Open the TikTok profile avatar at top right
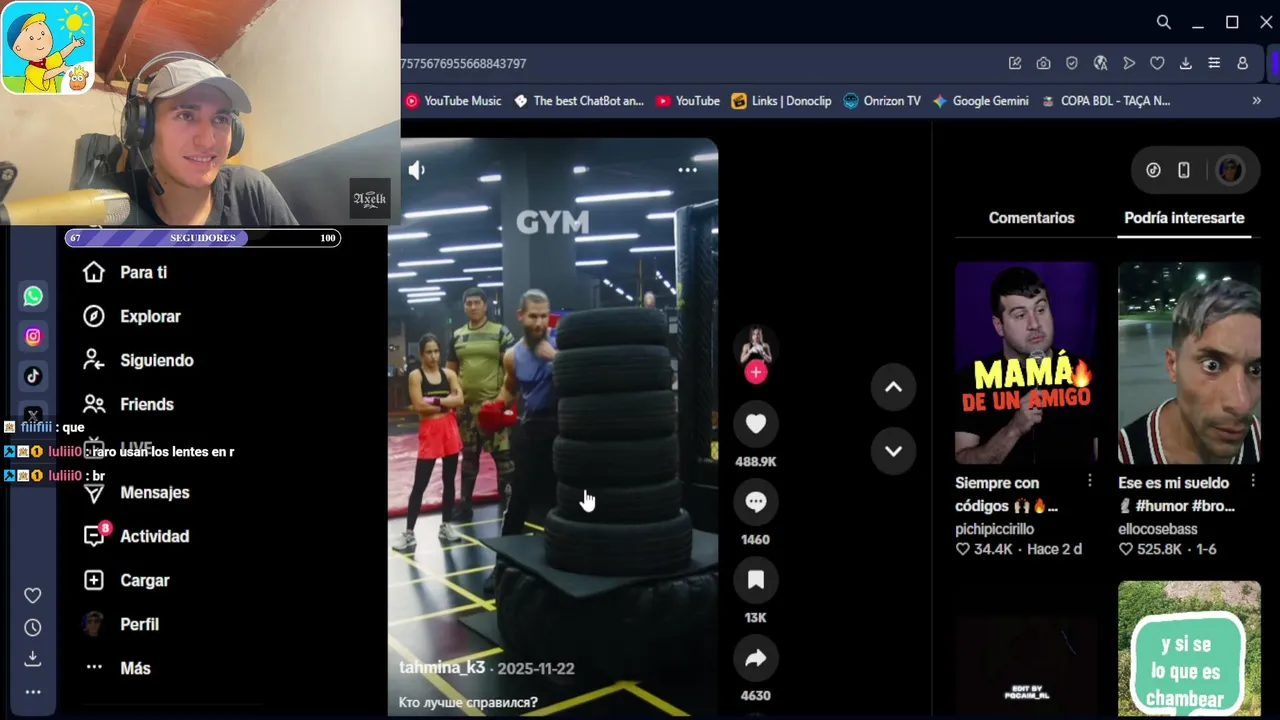 [1230, 170]
